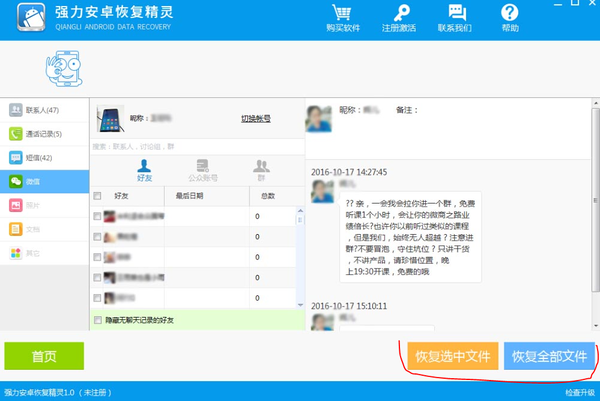Click the hand-and-phone mascot icon
The height and width of the screenshot is (401, 600).
pos(64,69)
